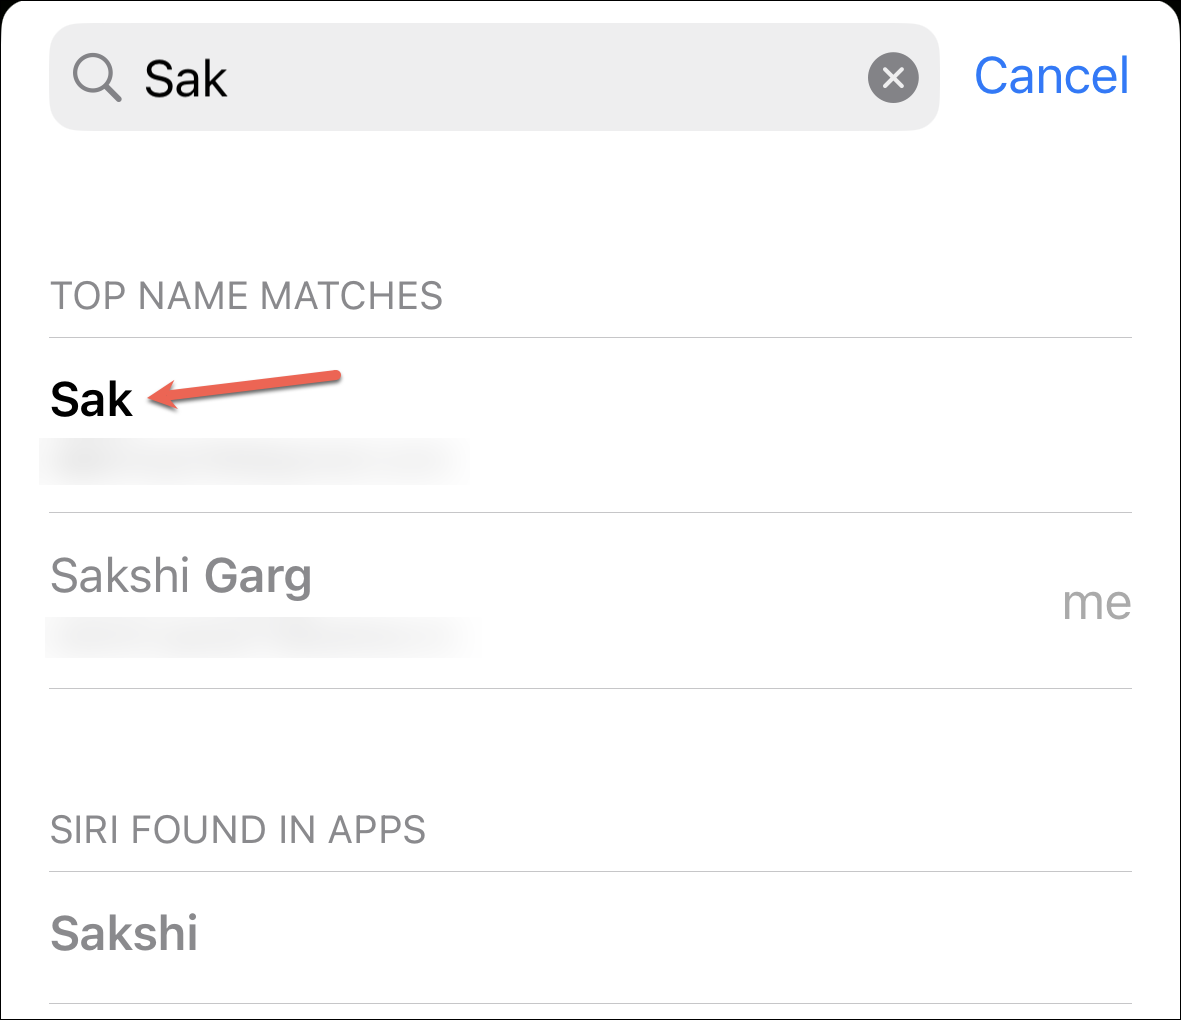Tap the Top Name Matches section header

(246, 296)
